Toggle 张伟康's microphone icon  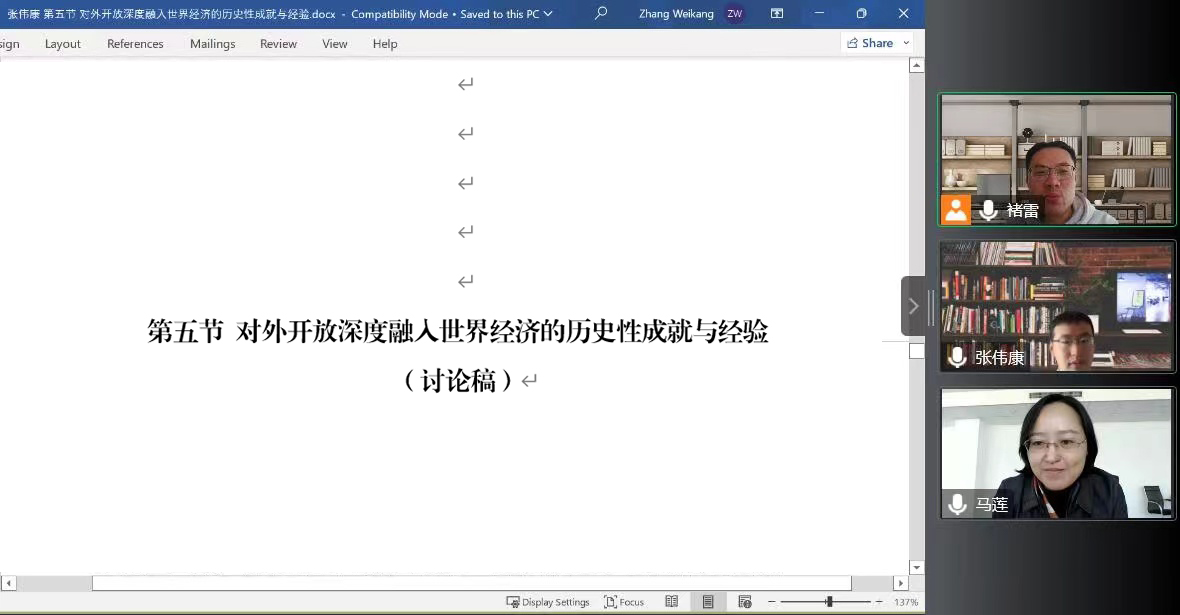pos(957,357)
